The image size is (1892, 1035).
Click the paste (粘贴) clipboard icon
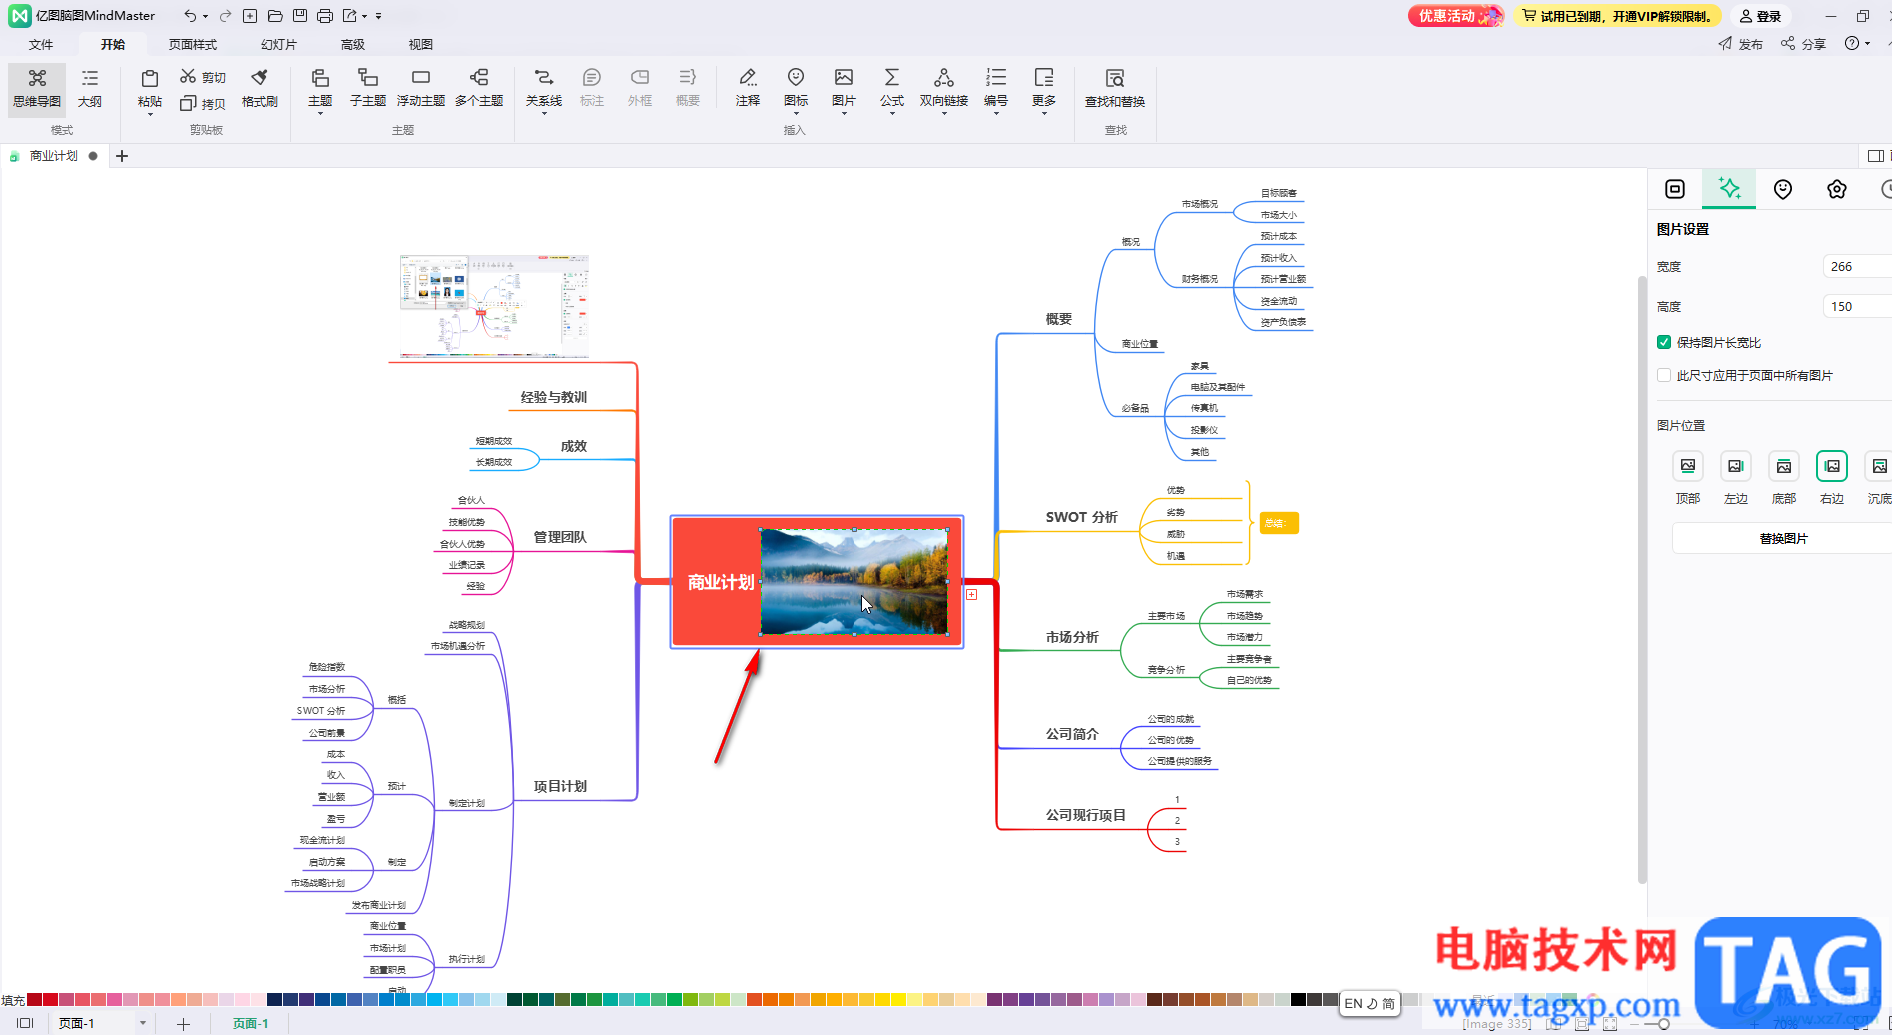(x=150, y=79)
